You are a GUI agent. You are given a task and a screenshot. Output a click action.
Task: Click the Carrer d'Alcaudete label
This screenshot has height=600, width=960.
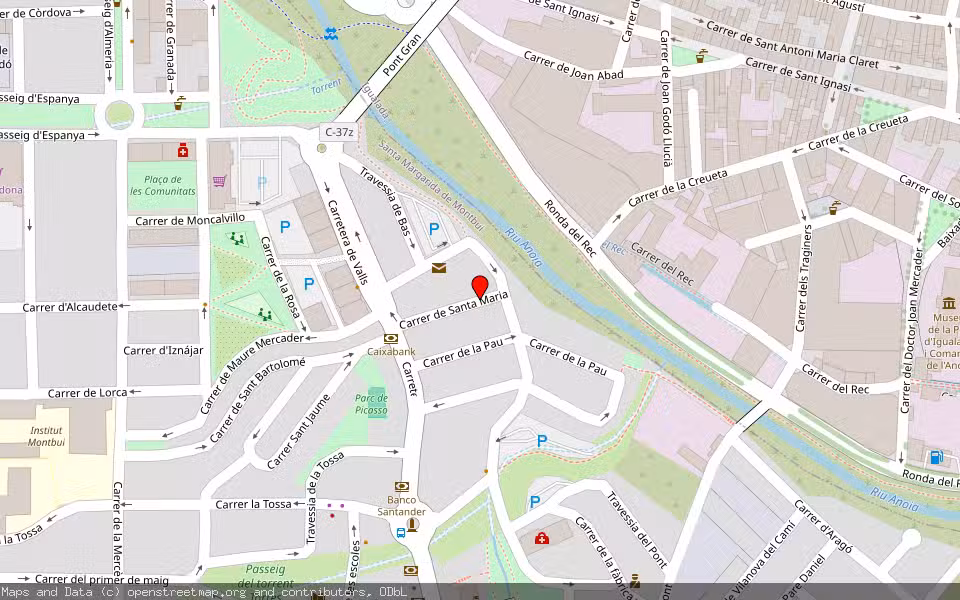tap(70, 307)
